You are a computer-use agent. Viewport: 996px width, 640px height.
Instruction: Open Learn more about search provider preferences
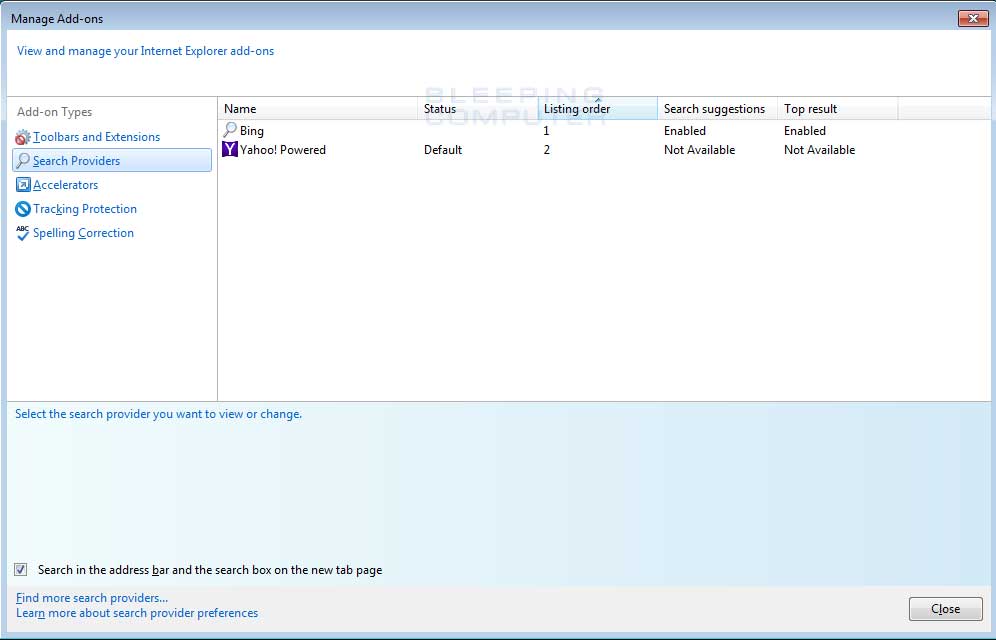tap(137, 613)
